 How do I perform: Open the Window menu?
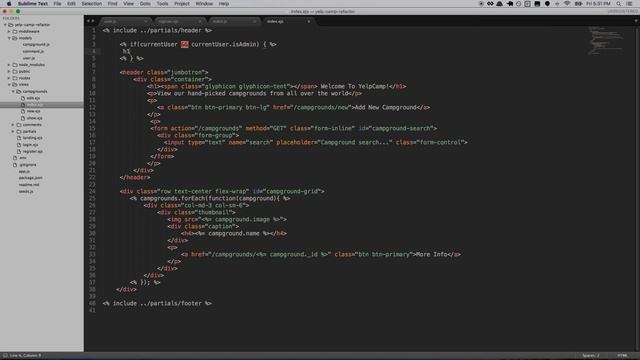pos(204,4)
